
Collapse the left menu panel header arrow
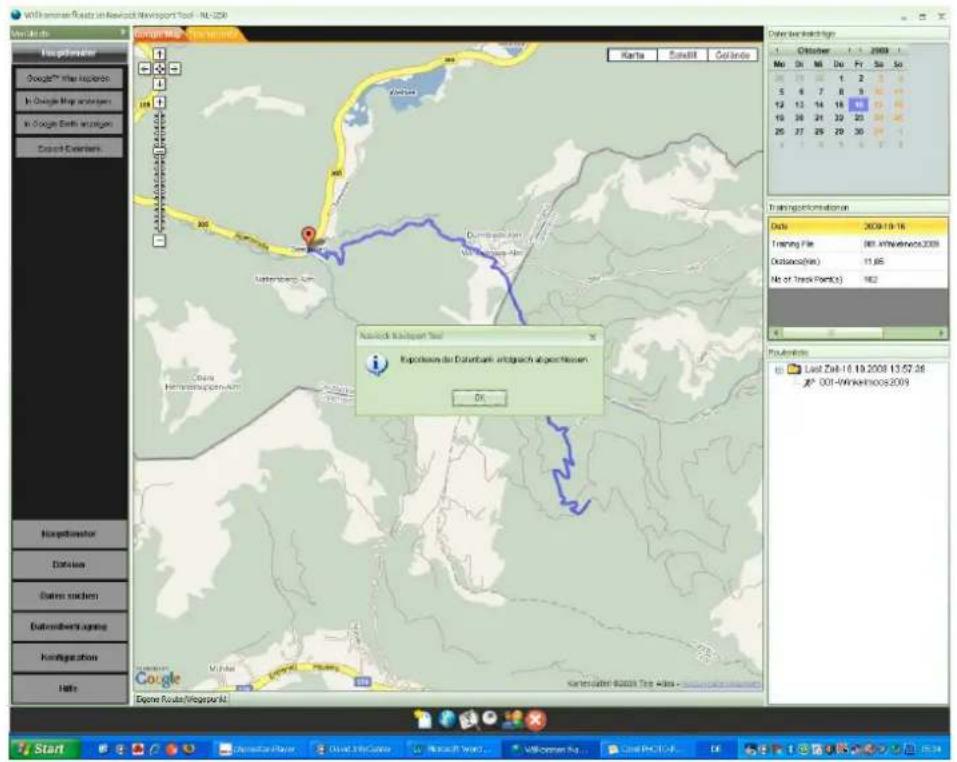pyautogui.click(x=123, y=32)
